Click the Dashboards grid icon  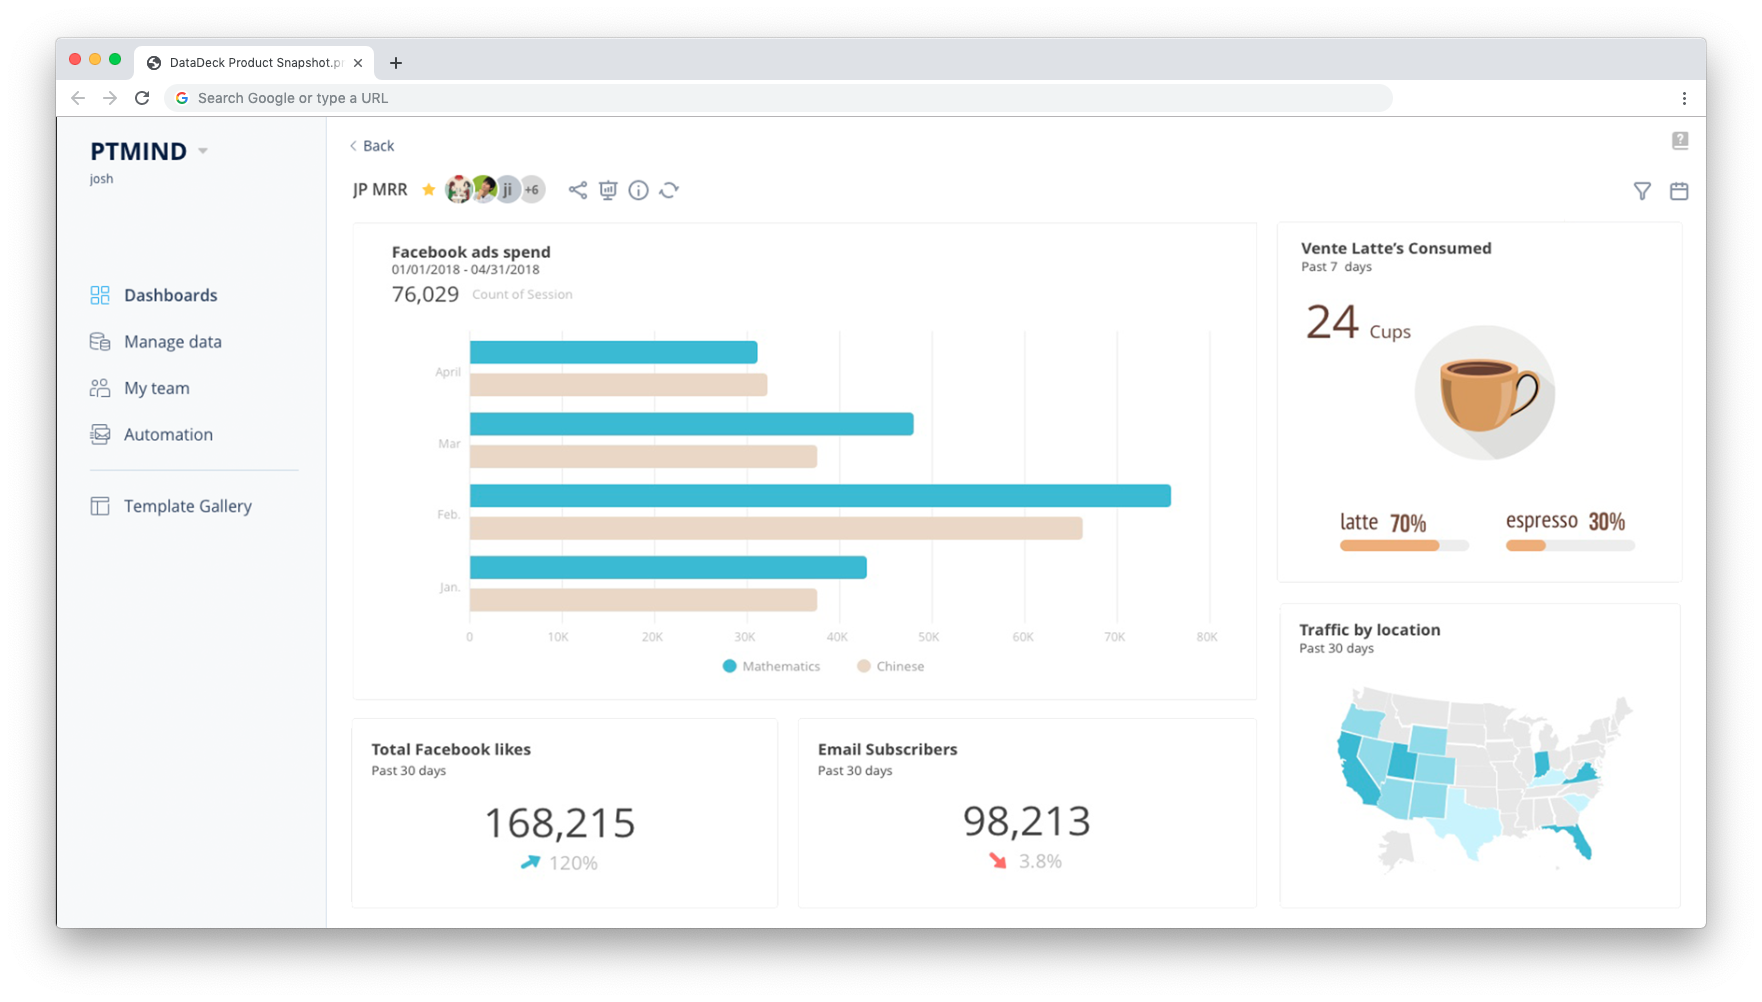[x=100, y=295]
